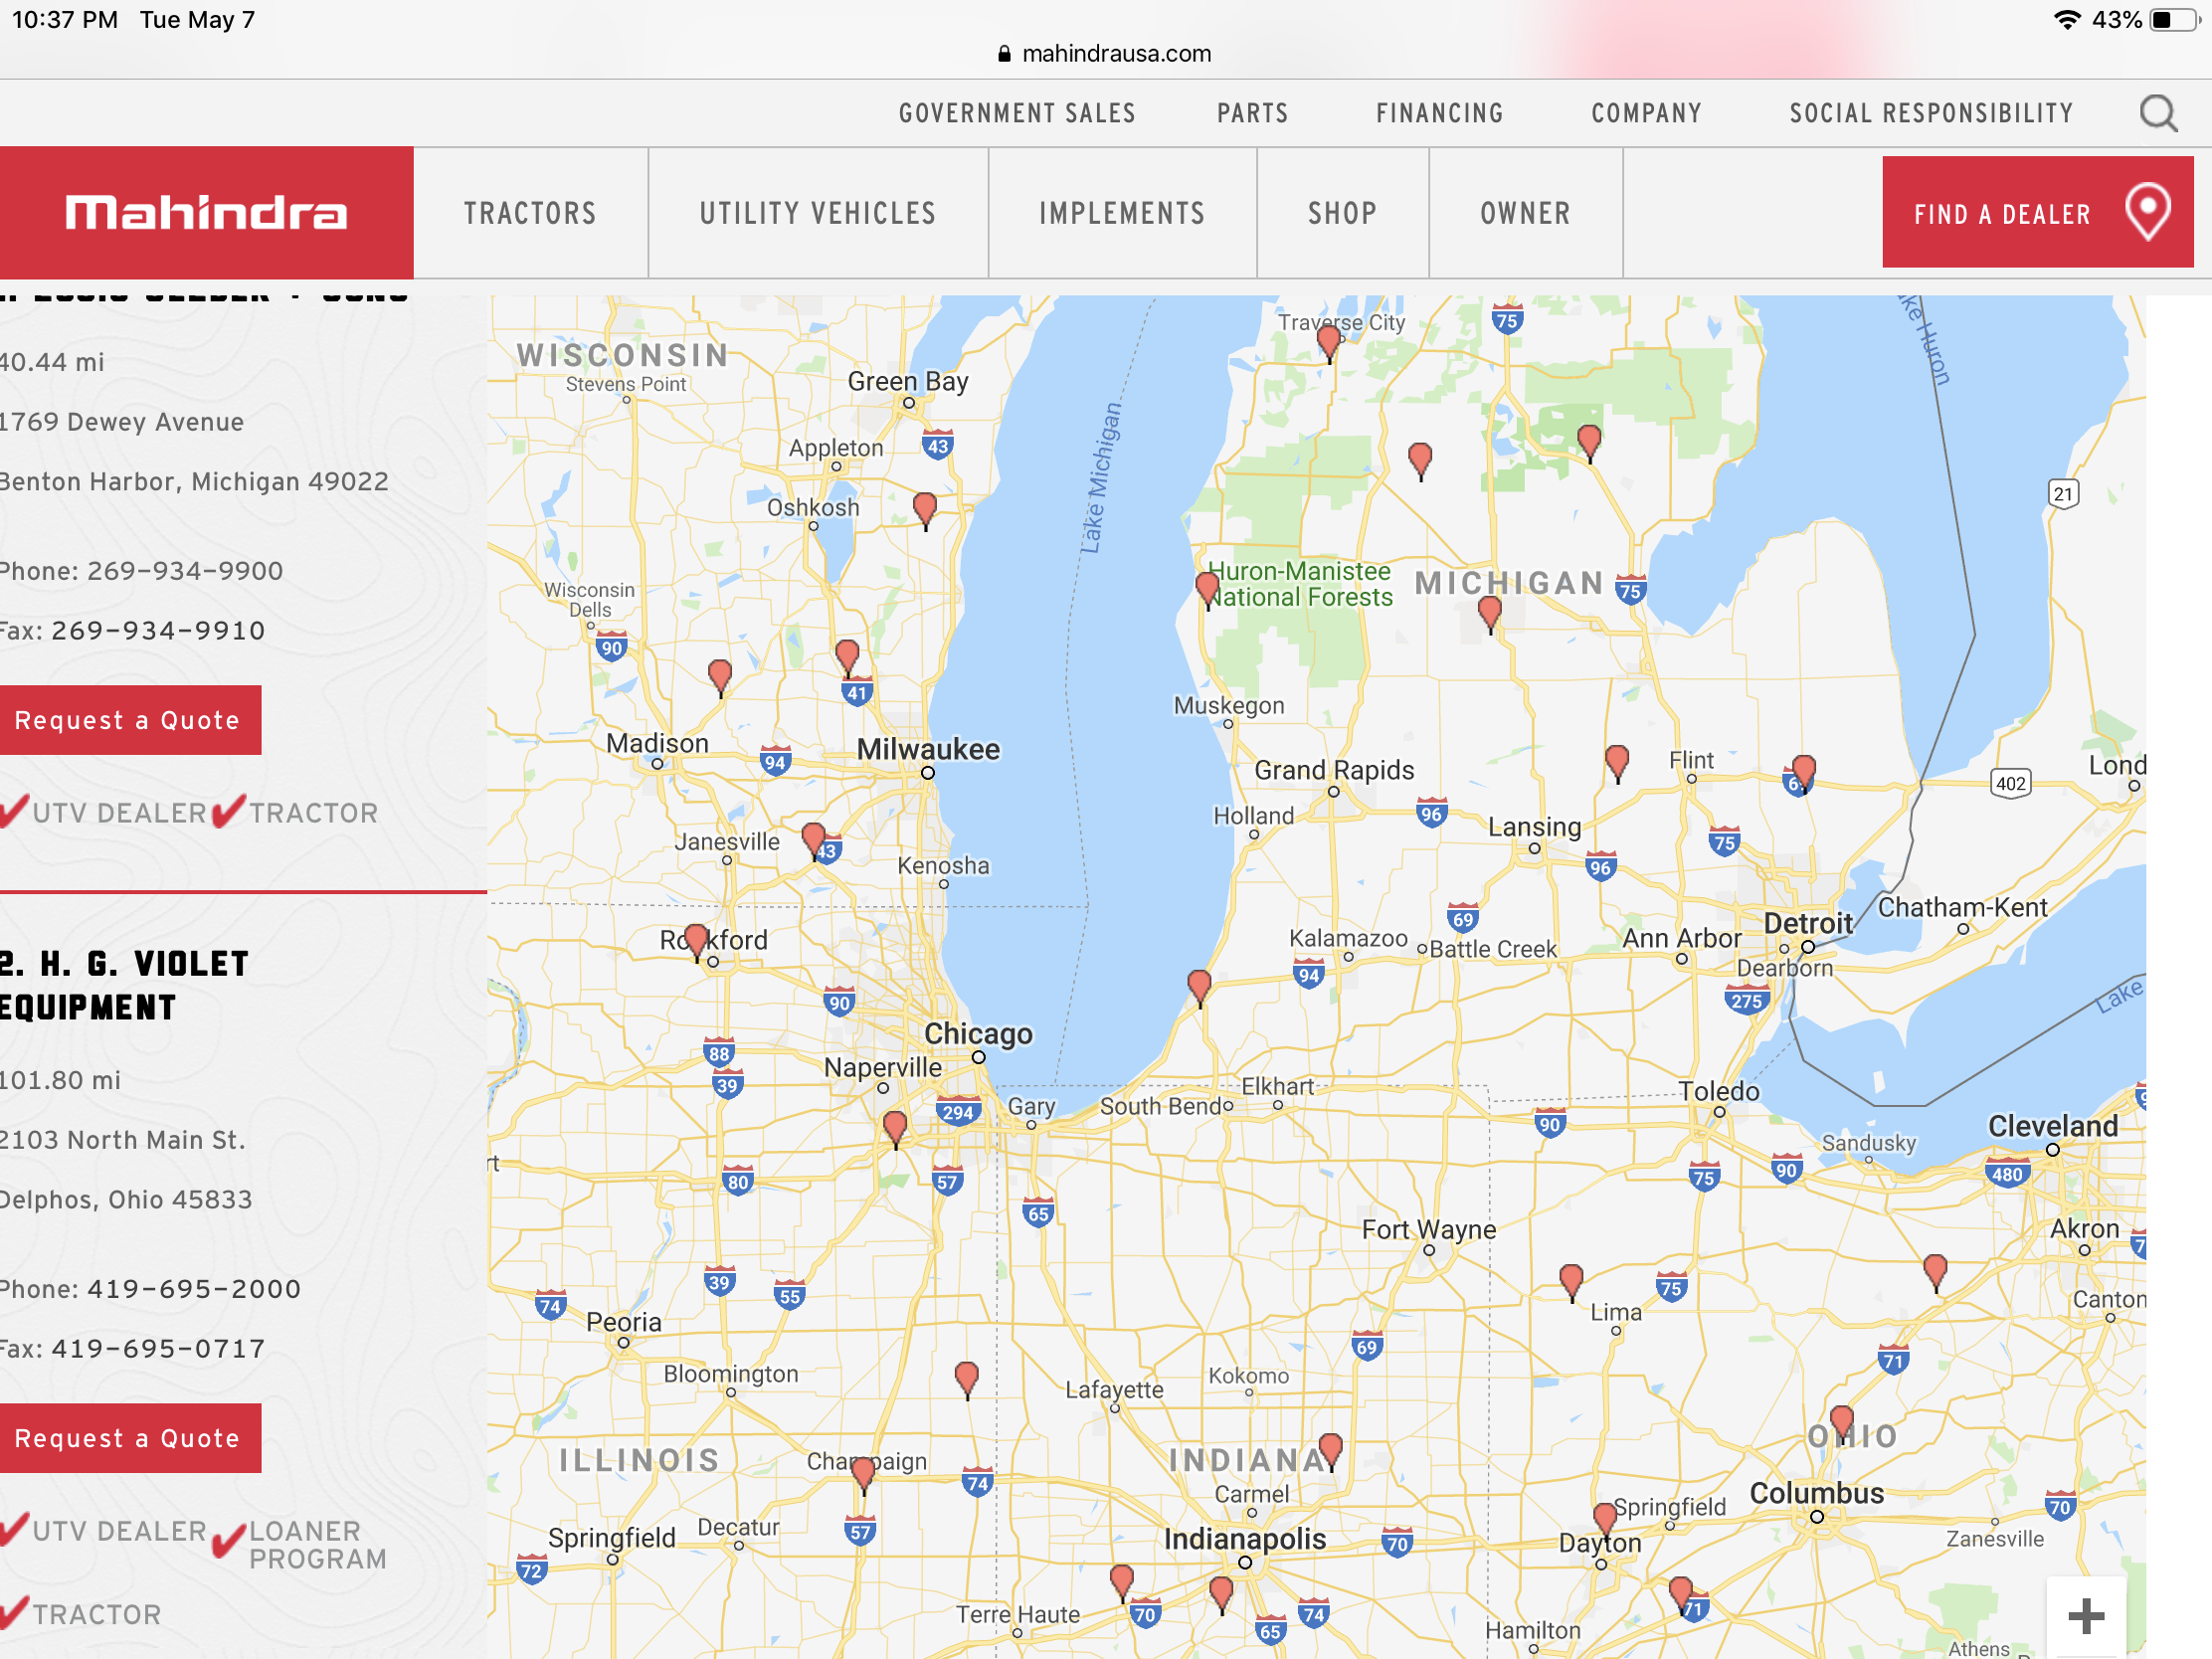The width and height of the screenshot is (2212, 1659).
Task: Select the dealer pin east of Flint
Action: 1803,774
